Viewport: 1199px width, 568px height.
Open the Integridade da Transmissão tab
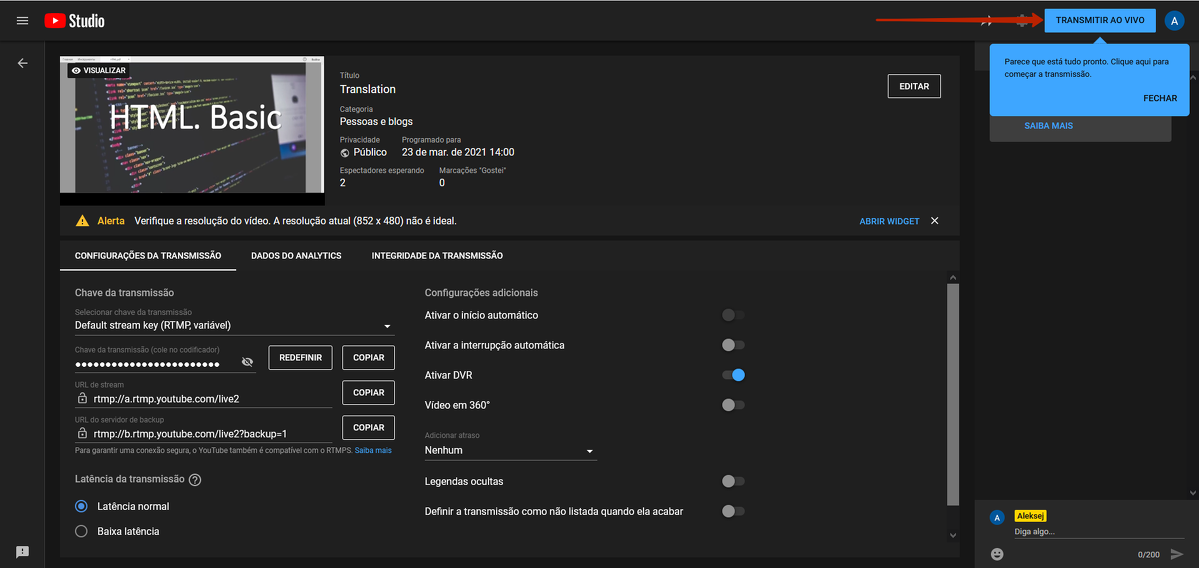(437, 256)
